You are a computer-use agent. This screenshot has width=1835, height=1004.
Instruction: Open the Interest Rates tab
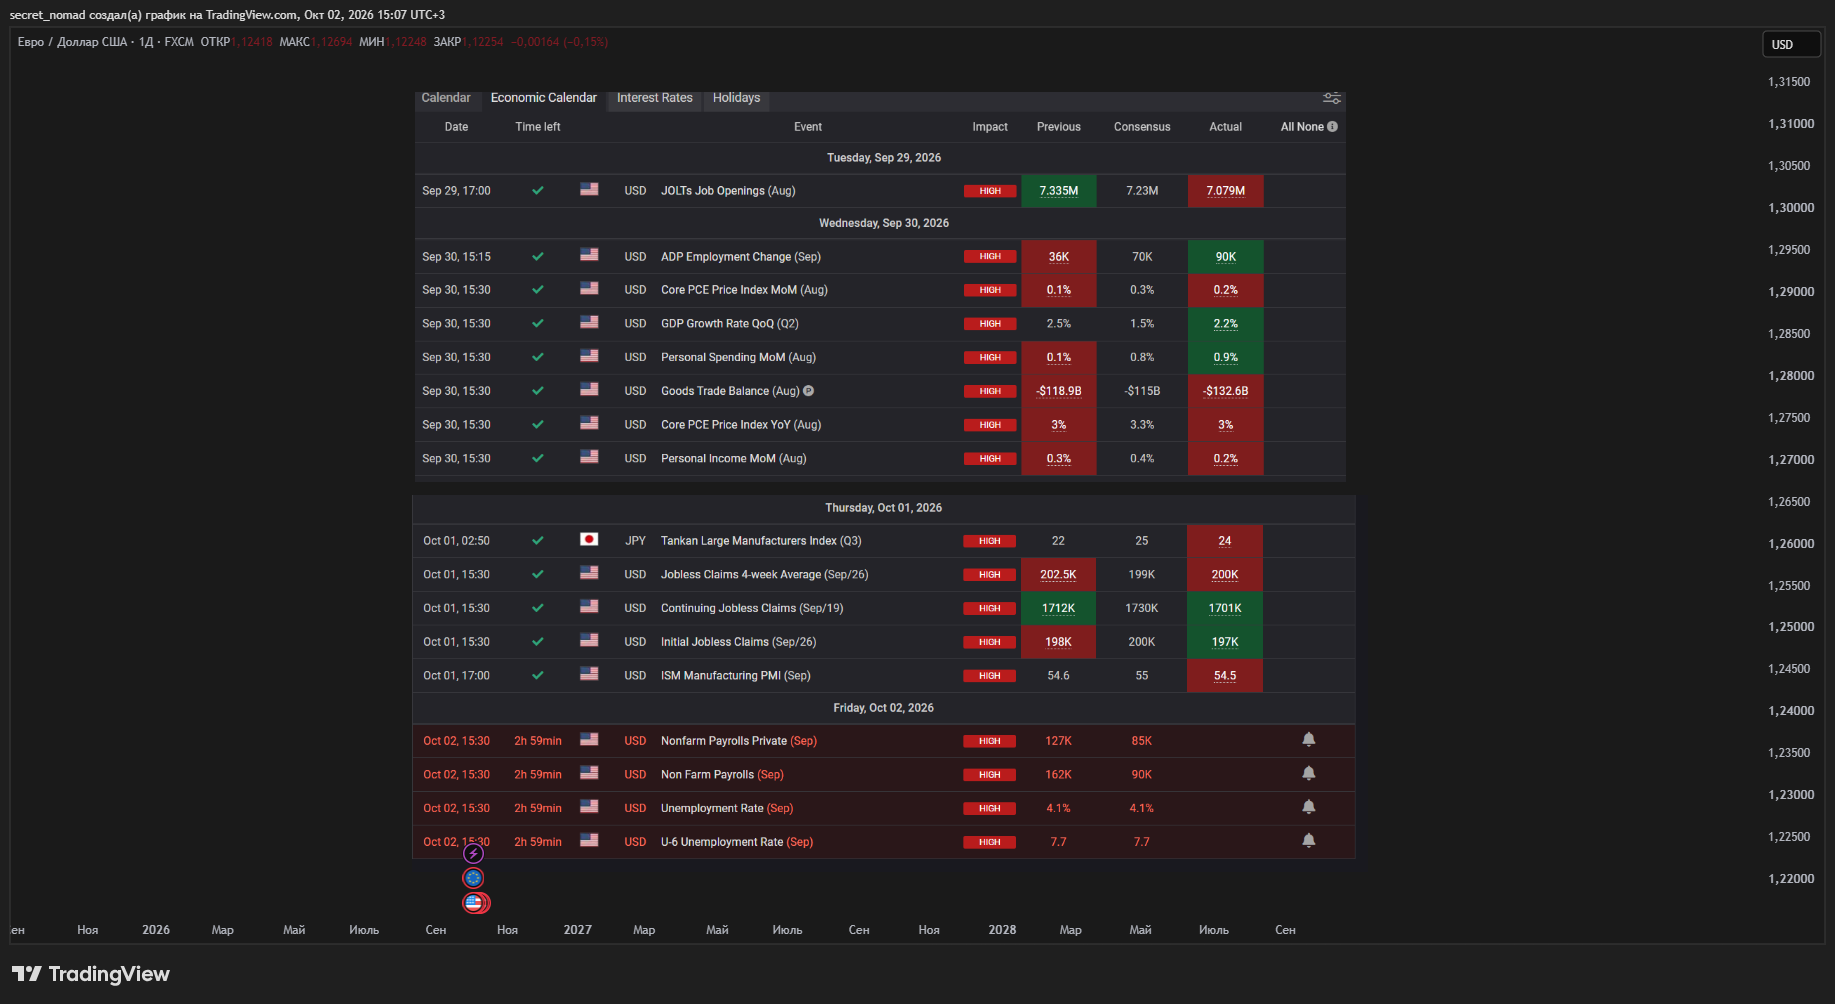click(655, 98)
